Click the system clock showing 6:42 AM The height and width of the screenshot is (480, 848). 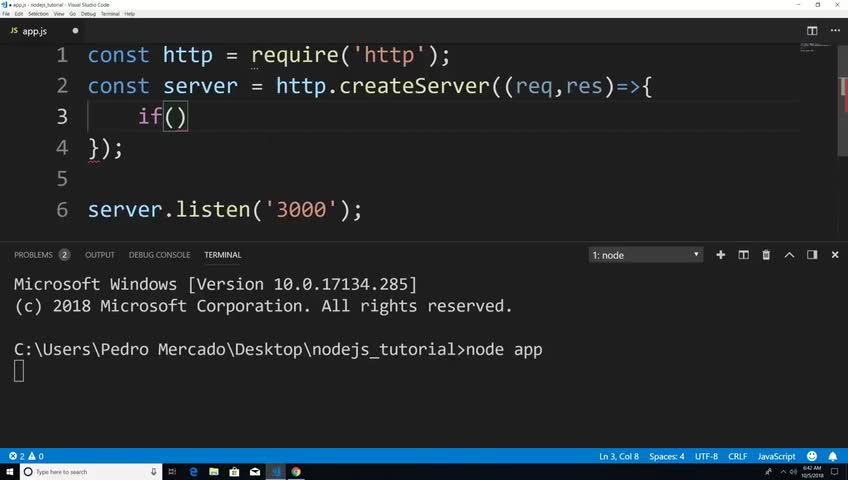click(x=812, y=472)
